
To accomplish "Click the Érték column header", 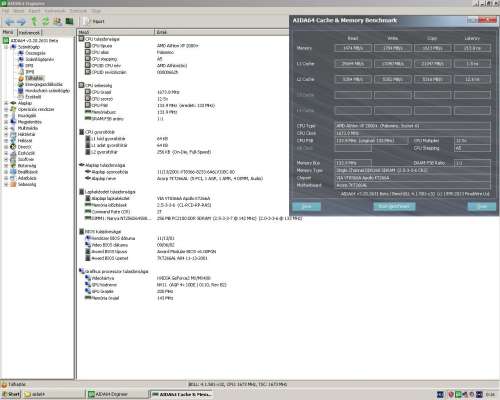I will tap(222, 32).
